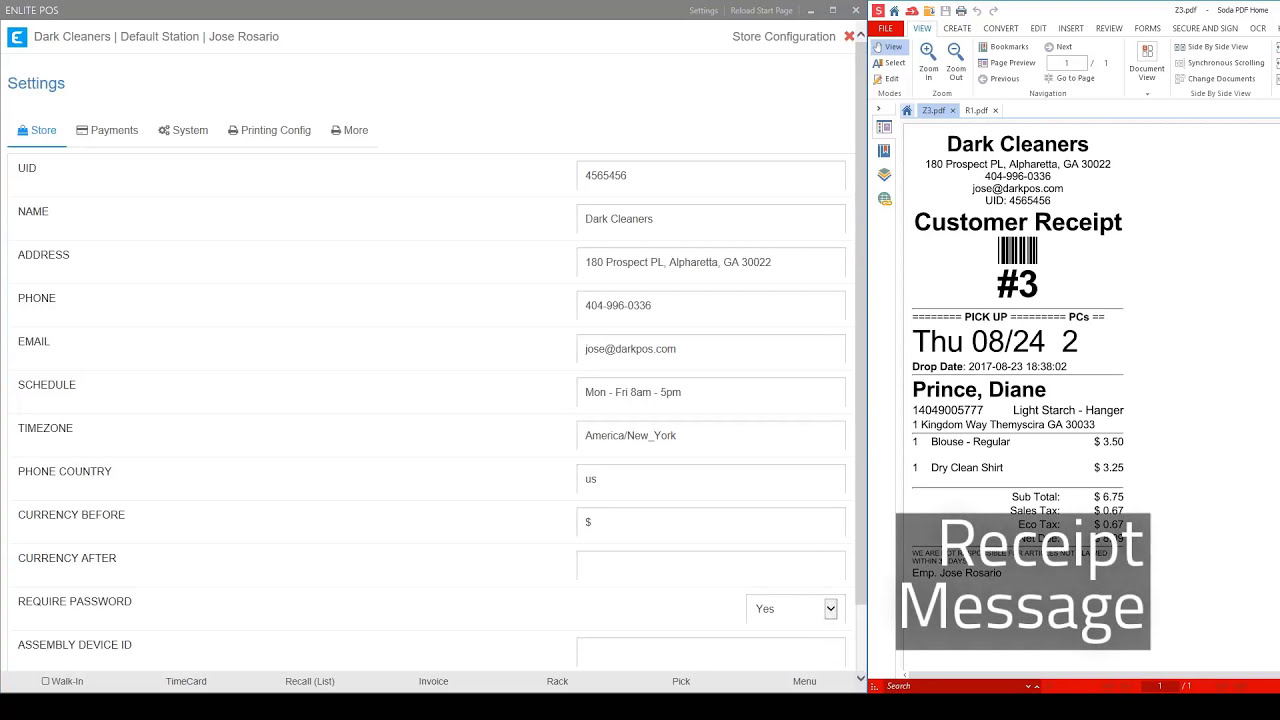Click the print icon in Soda PDF

(961, 11)
